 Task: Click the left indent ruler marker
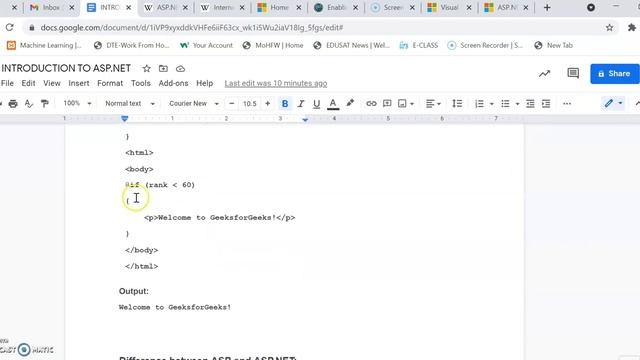[125, 119]
